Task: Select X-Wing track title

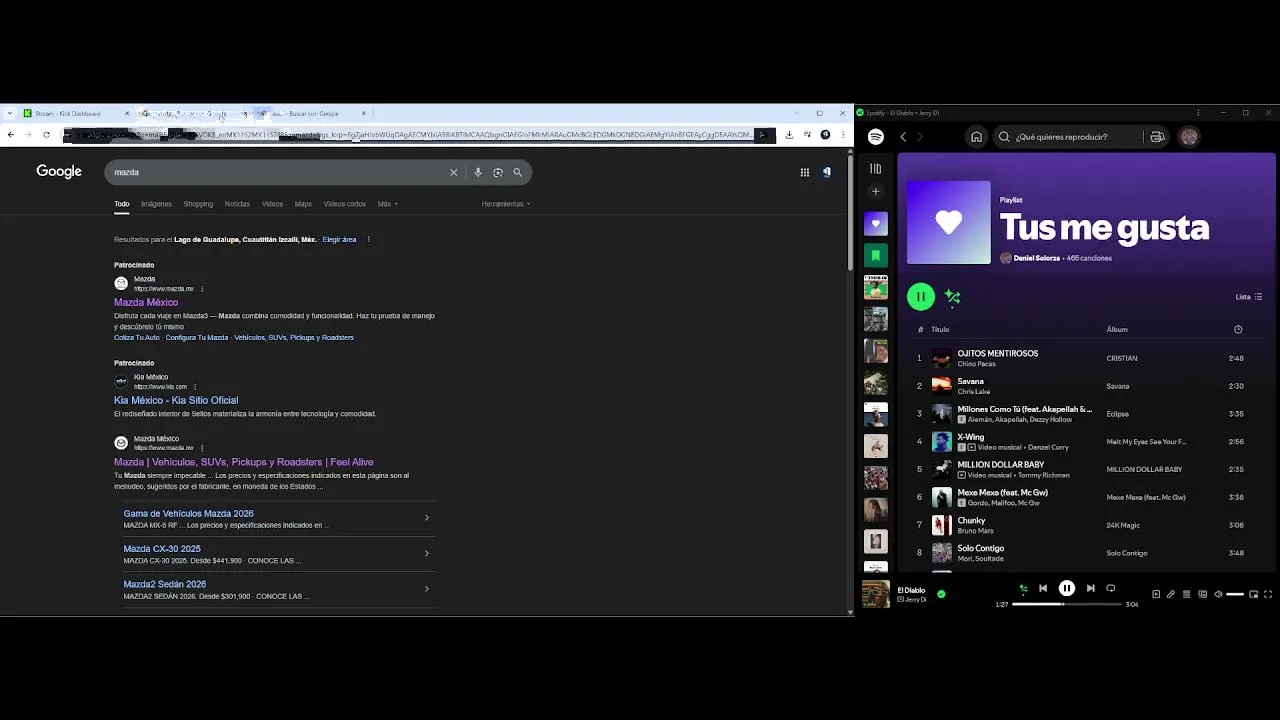Action: coord(970,437)
